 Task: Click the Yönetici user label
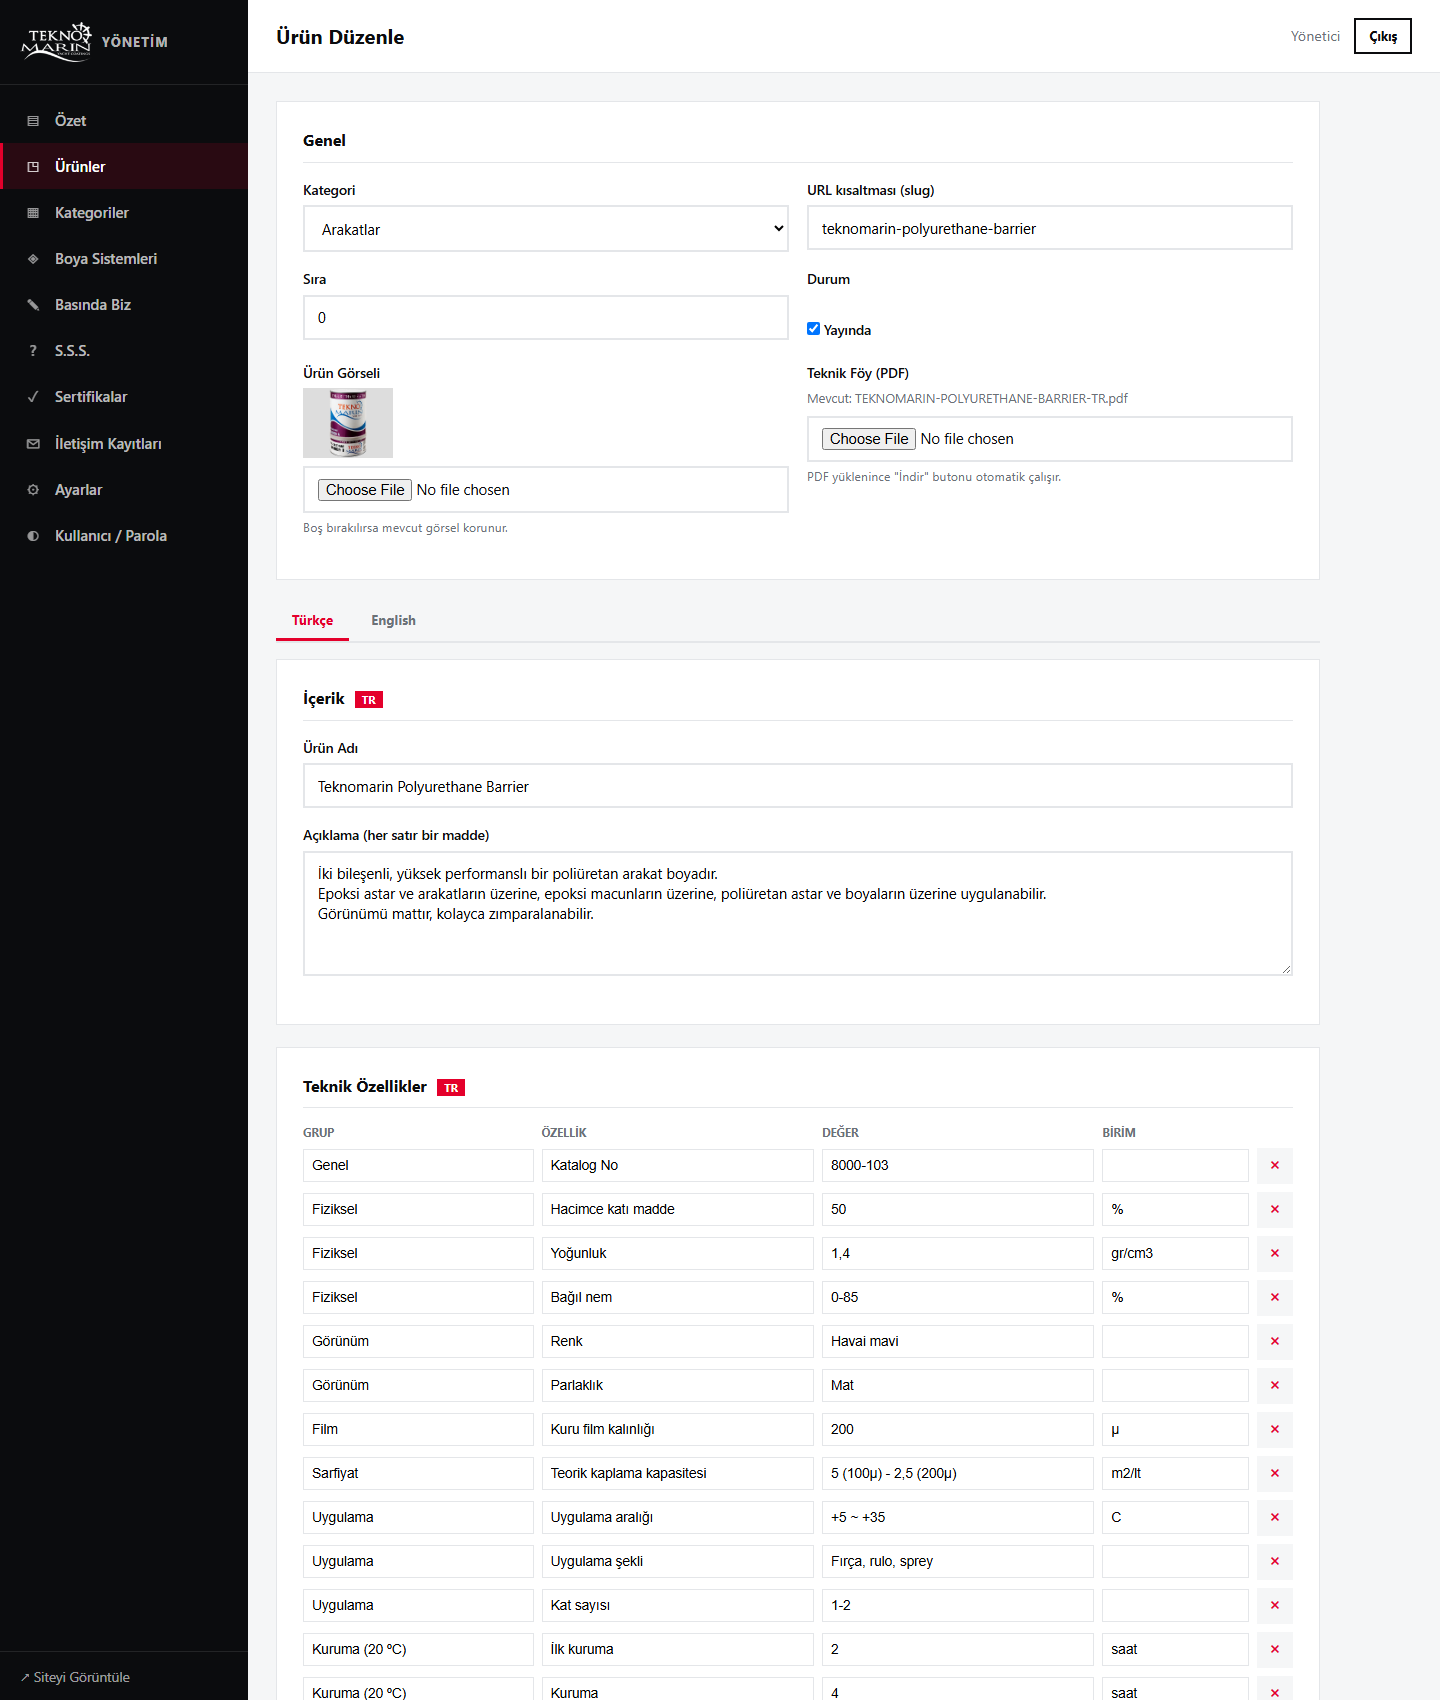[1315, 36]
